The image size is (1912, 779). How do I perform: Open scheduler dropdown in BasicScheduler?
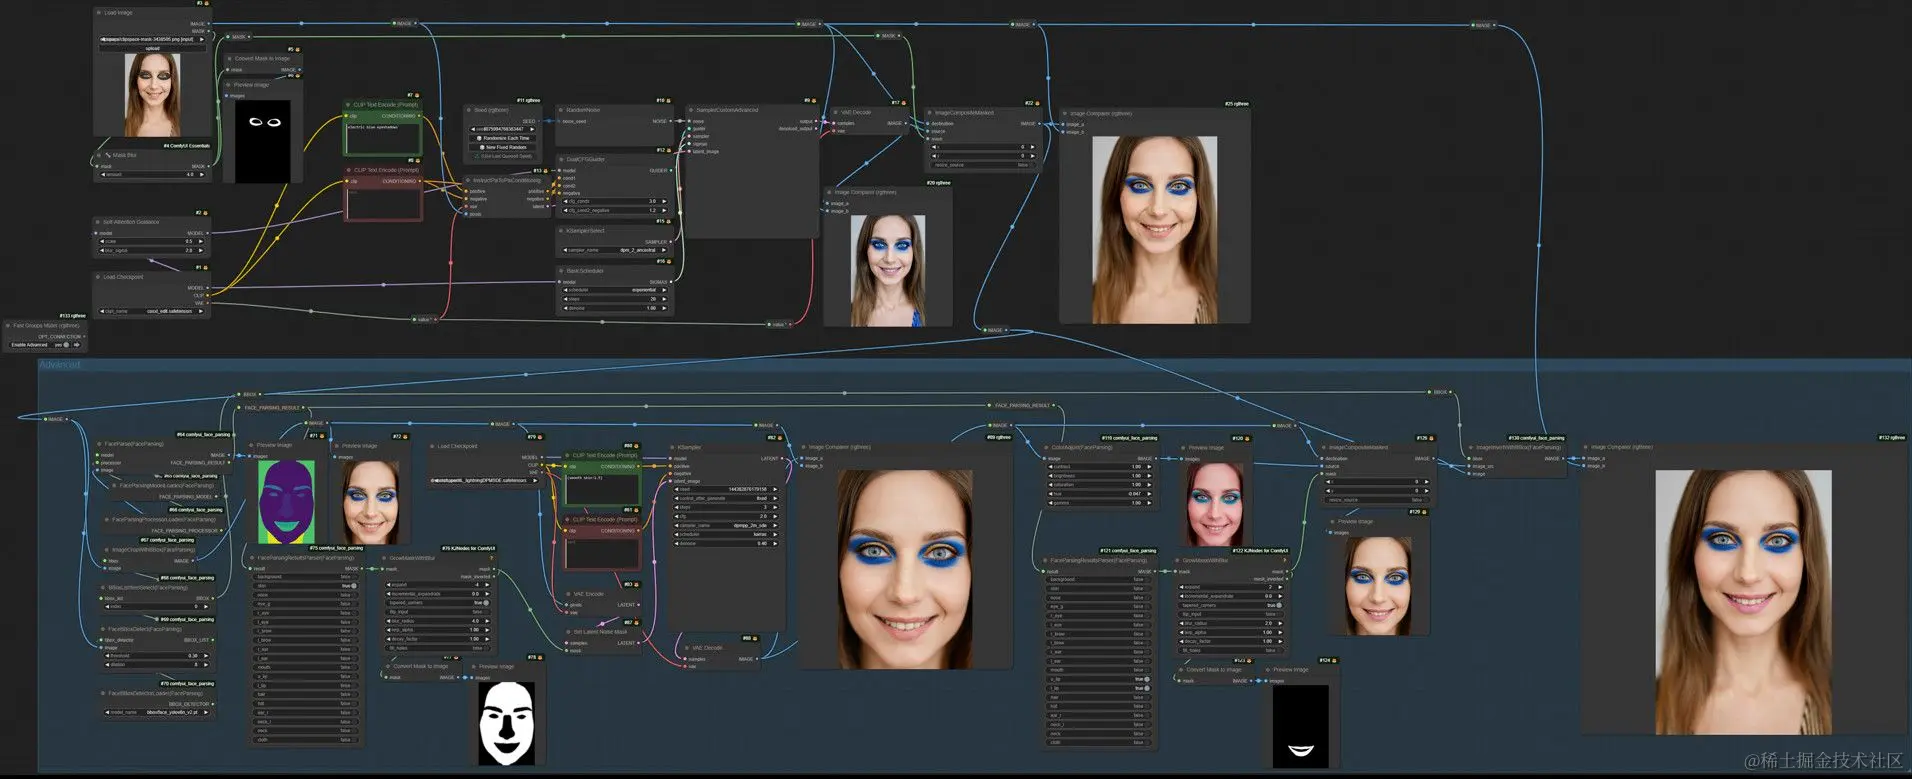(x=615, y=290)
